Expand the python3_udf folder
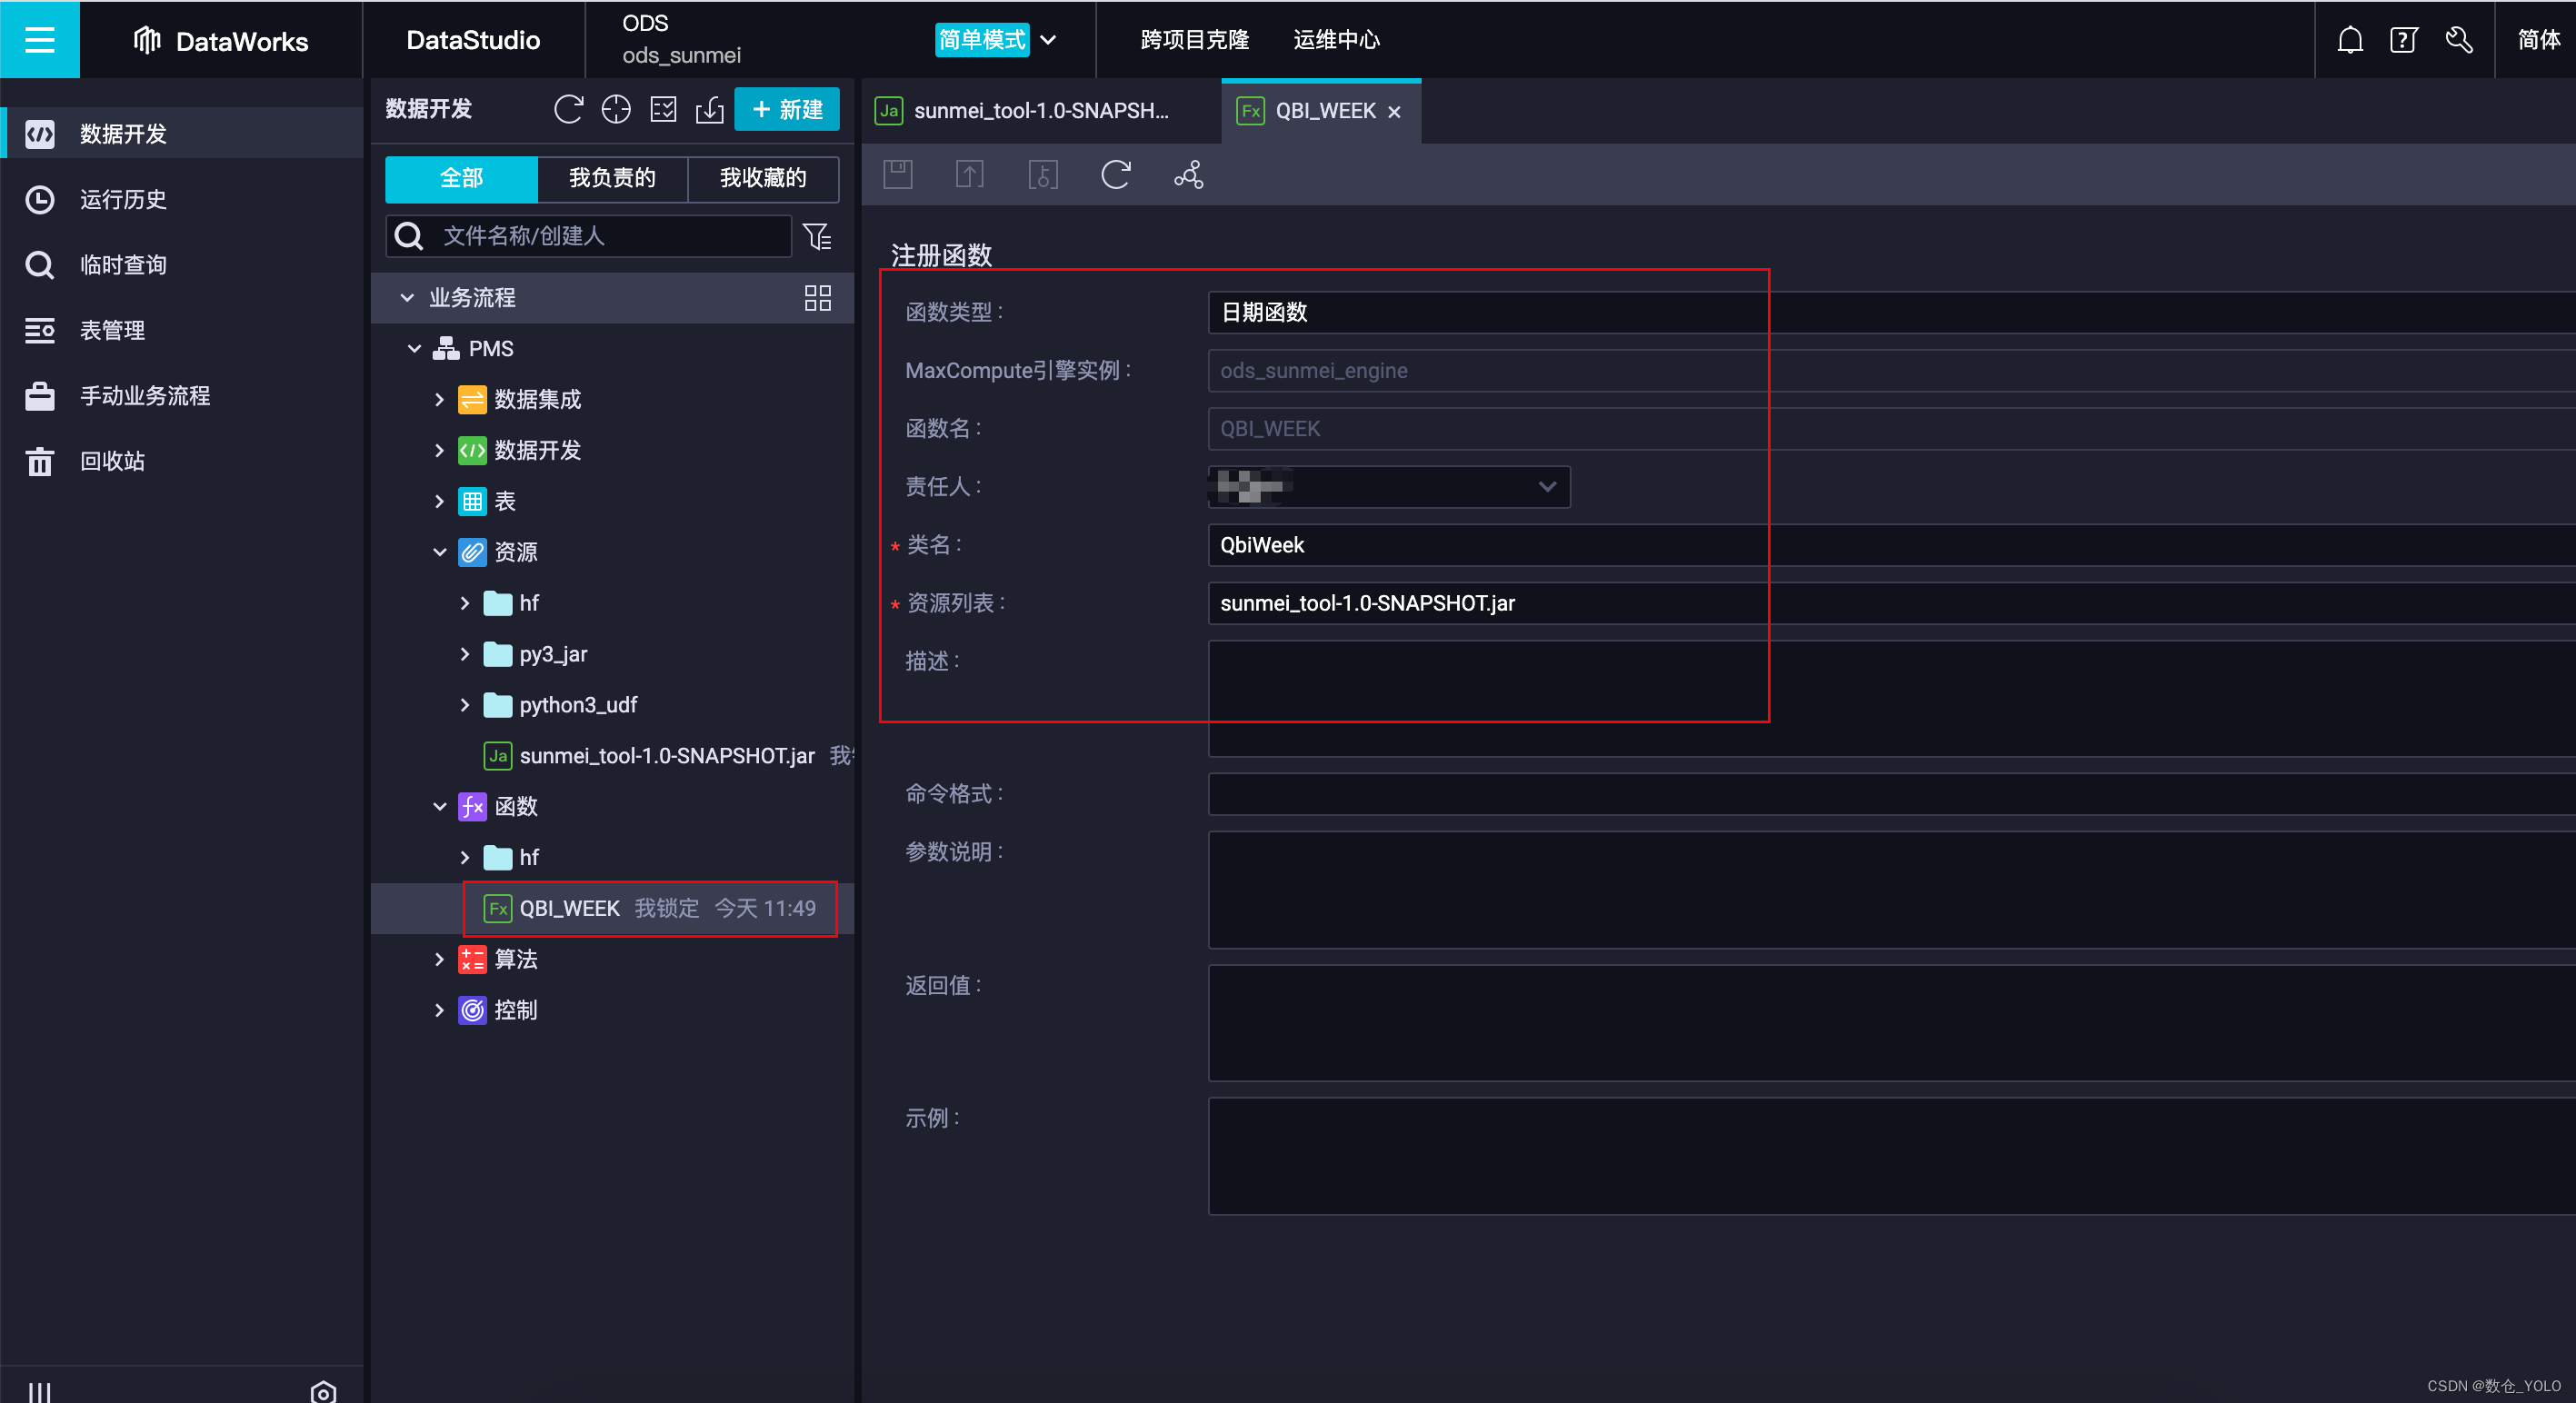The width and height of the screenshot is (2576, 1403). pos(464,705)
